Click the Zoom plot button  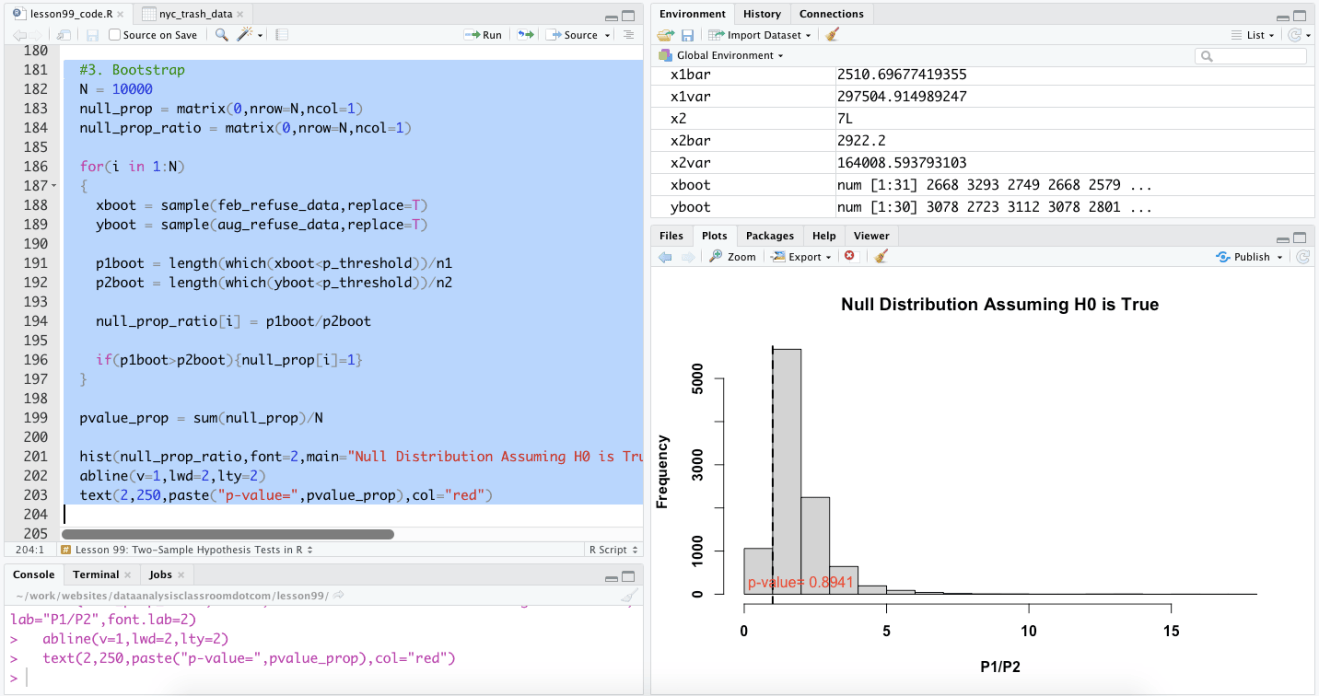tap(733, 257)
